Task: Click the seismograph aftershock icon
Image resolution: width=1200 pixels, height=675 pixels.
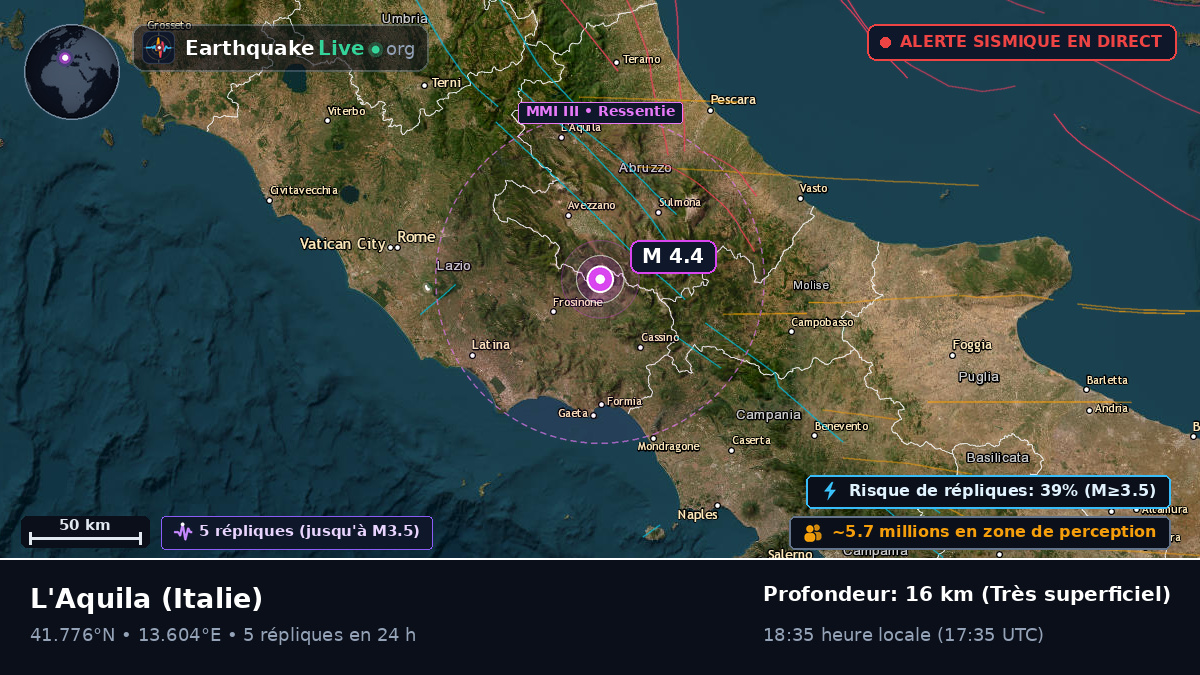Action: coord(183,532)
